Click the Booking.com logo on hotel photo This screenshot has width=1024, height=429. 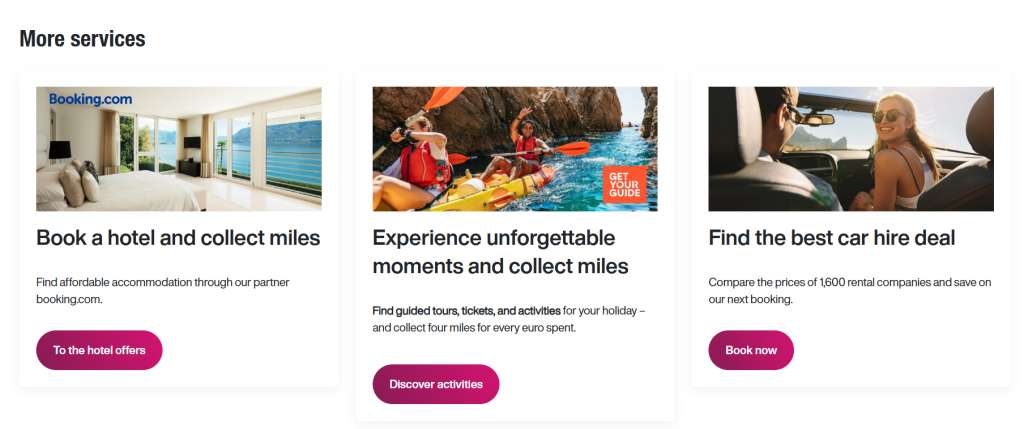(x=90, y=99)
